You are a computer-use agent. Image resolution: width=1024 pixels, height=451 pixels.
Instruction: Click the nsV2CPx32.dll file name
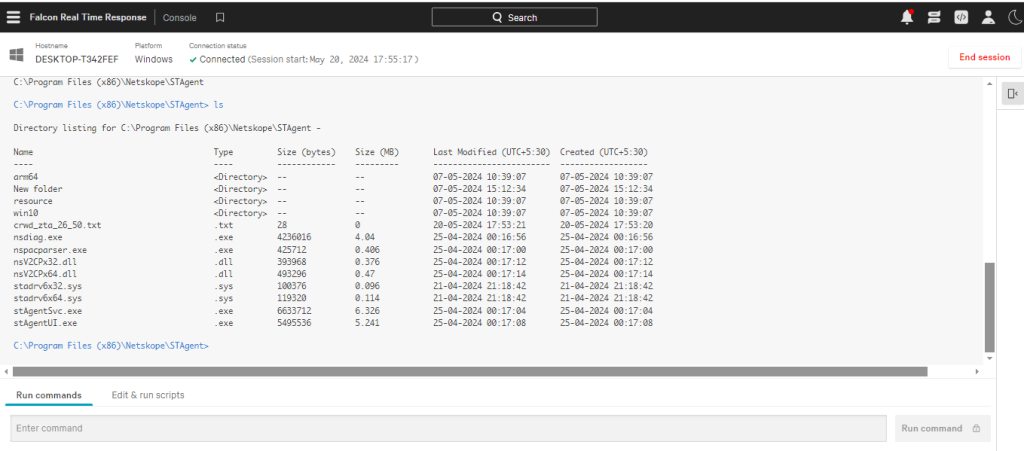point(45,262)
